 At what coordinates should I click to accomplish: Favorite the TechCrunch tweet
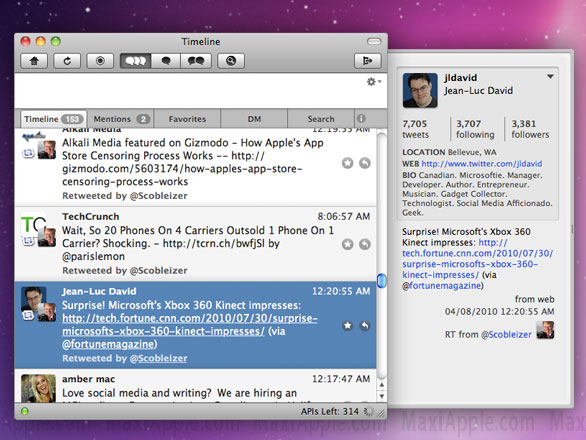tap(348, 244)
